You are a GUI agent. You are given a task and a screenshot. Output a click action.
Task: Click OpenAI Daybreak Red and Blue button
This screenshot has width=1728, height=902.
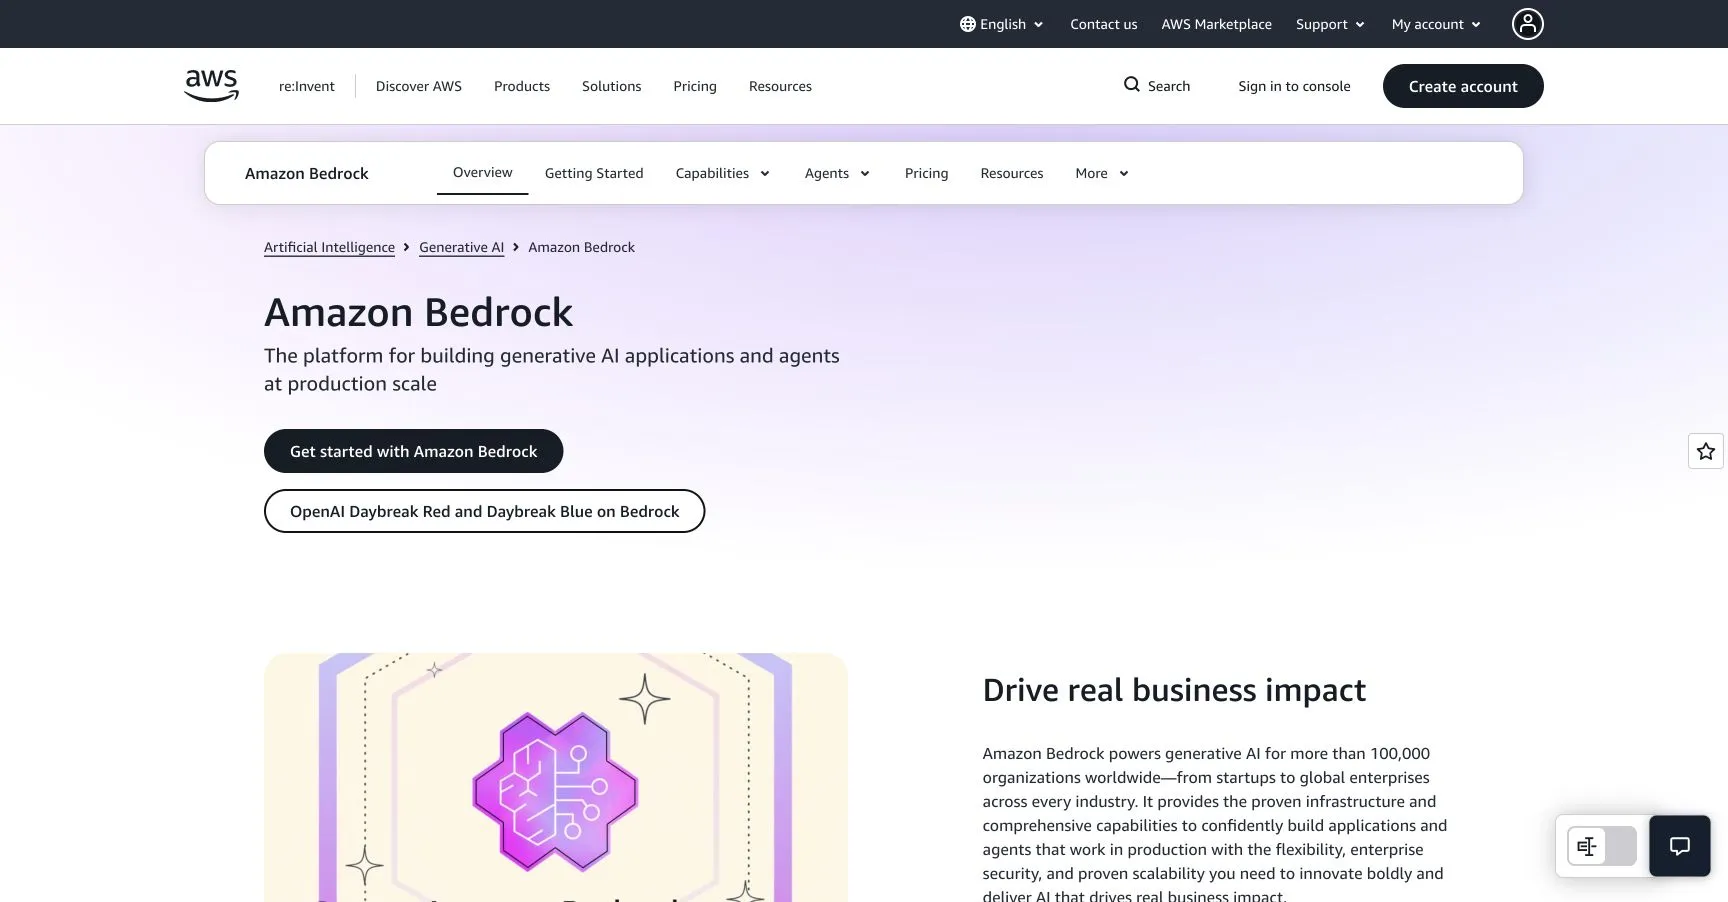click(x=485, y=511)
